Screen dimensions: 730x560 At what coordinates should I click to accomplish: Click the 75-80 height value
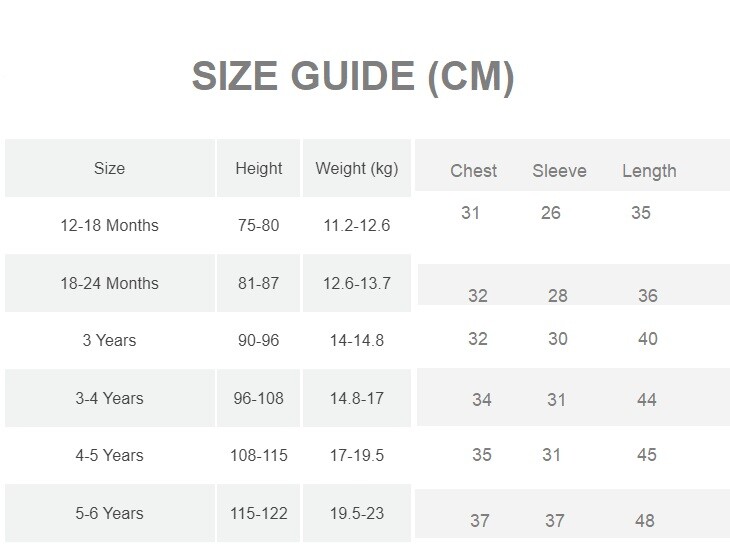259,225
